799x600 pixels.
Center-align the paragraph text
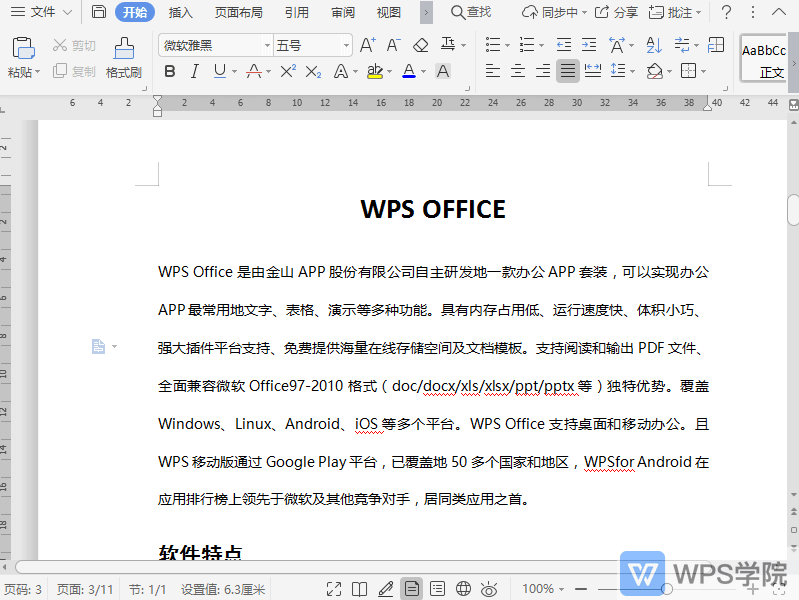coord(518,71)
